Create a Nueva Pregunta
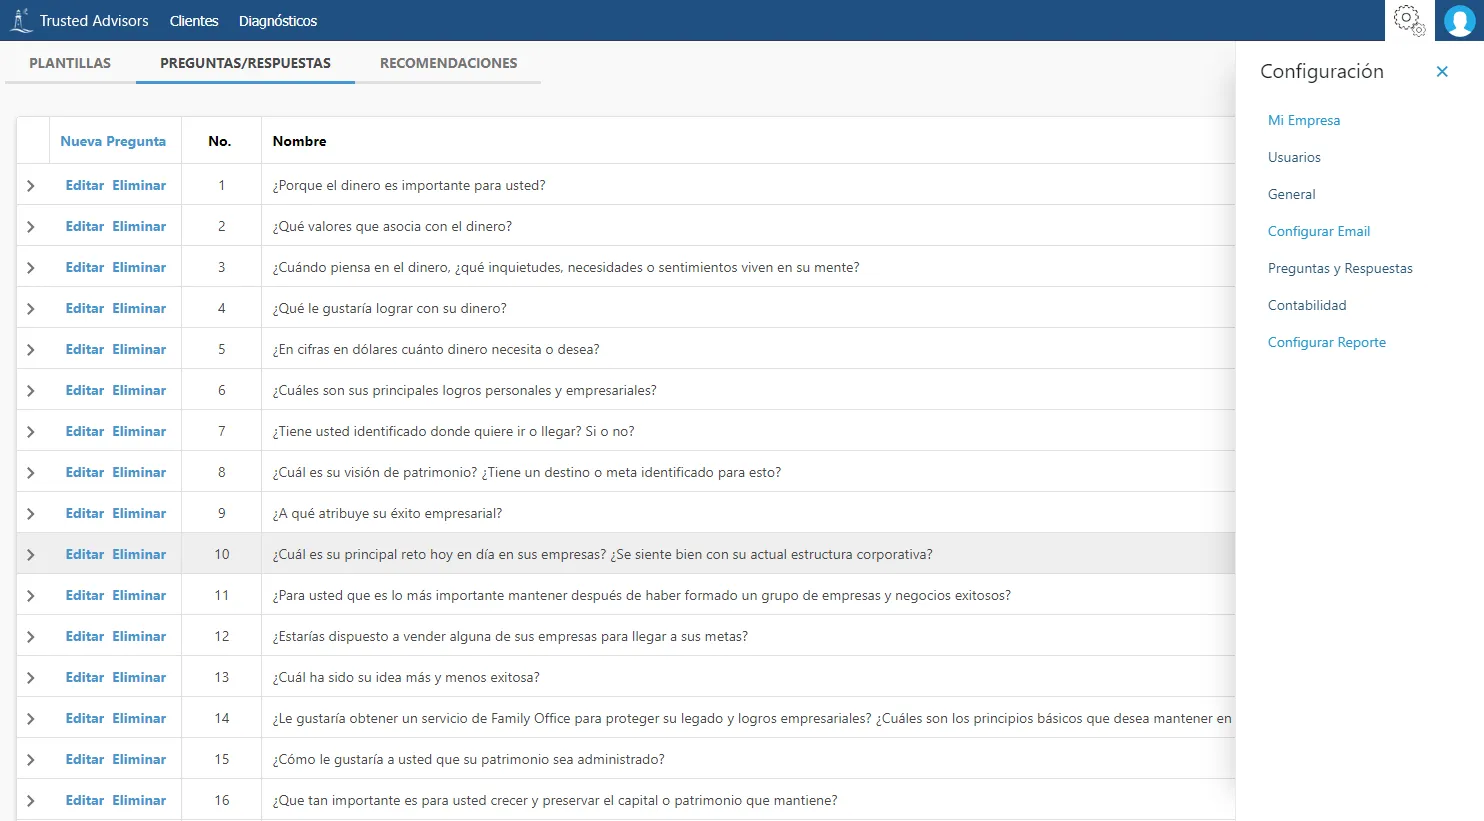Image resolution: width=1484 pixels, height=821 pixels. tap(113, 141)
